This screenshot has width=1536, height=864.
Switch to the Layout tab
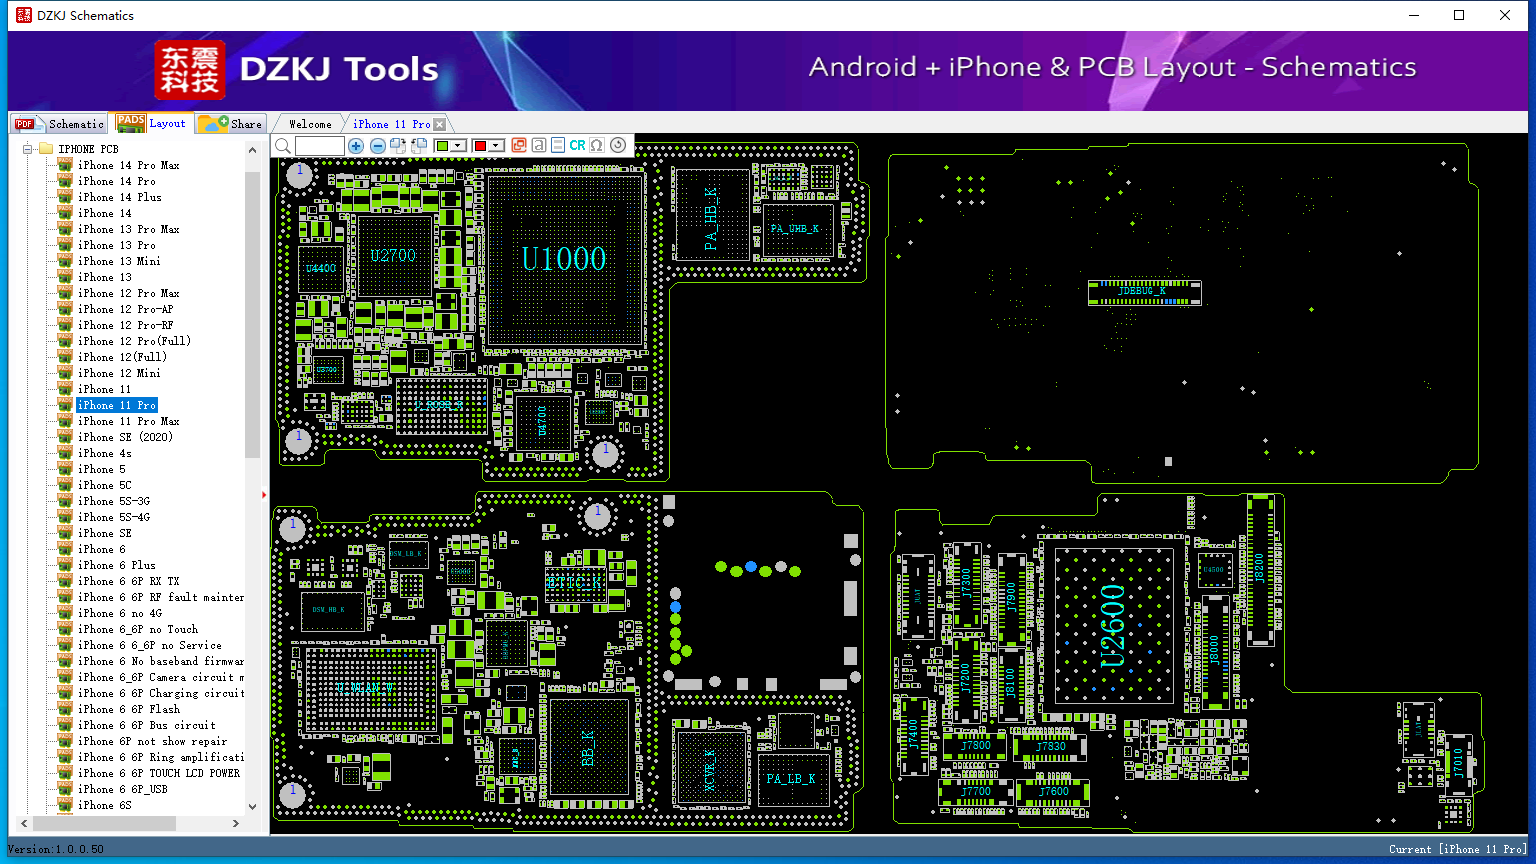[151, 123]
